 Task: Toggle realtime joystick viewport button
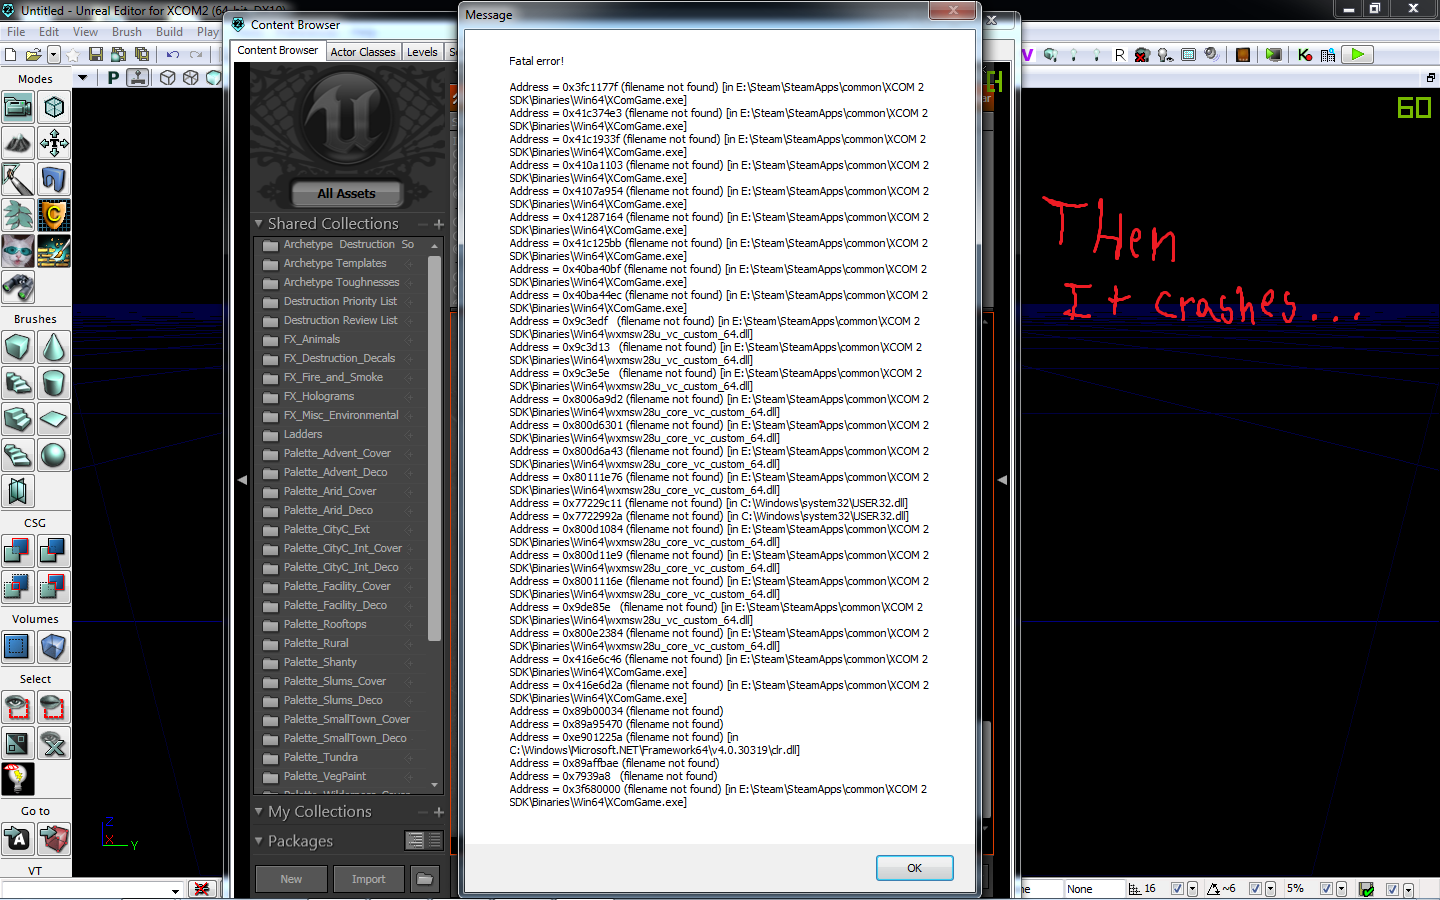[138, 77]
